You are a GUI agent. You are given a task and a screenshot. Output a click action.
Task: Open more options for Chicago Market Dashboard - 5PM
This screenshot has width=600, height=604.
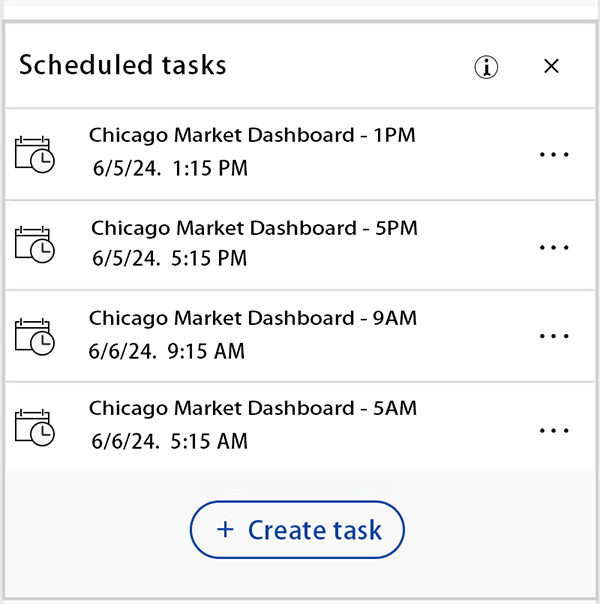553,246
